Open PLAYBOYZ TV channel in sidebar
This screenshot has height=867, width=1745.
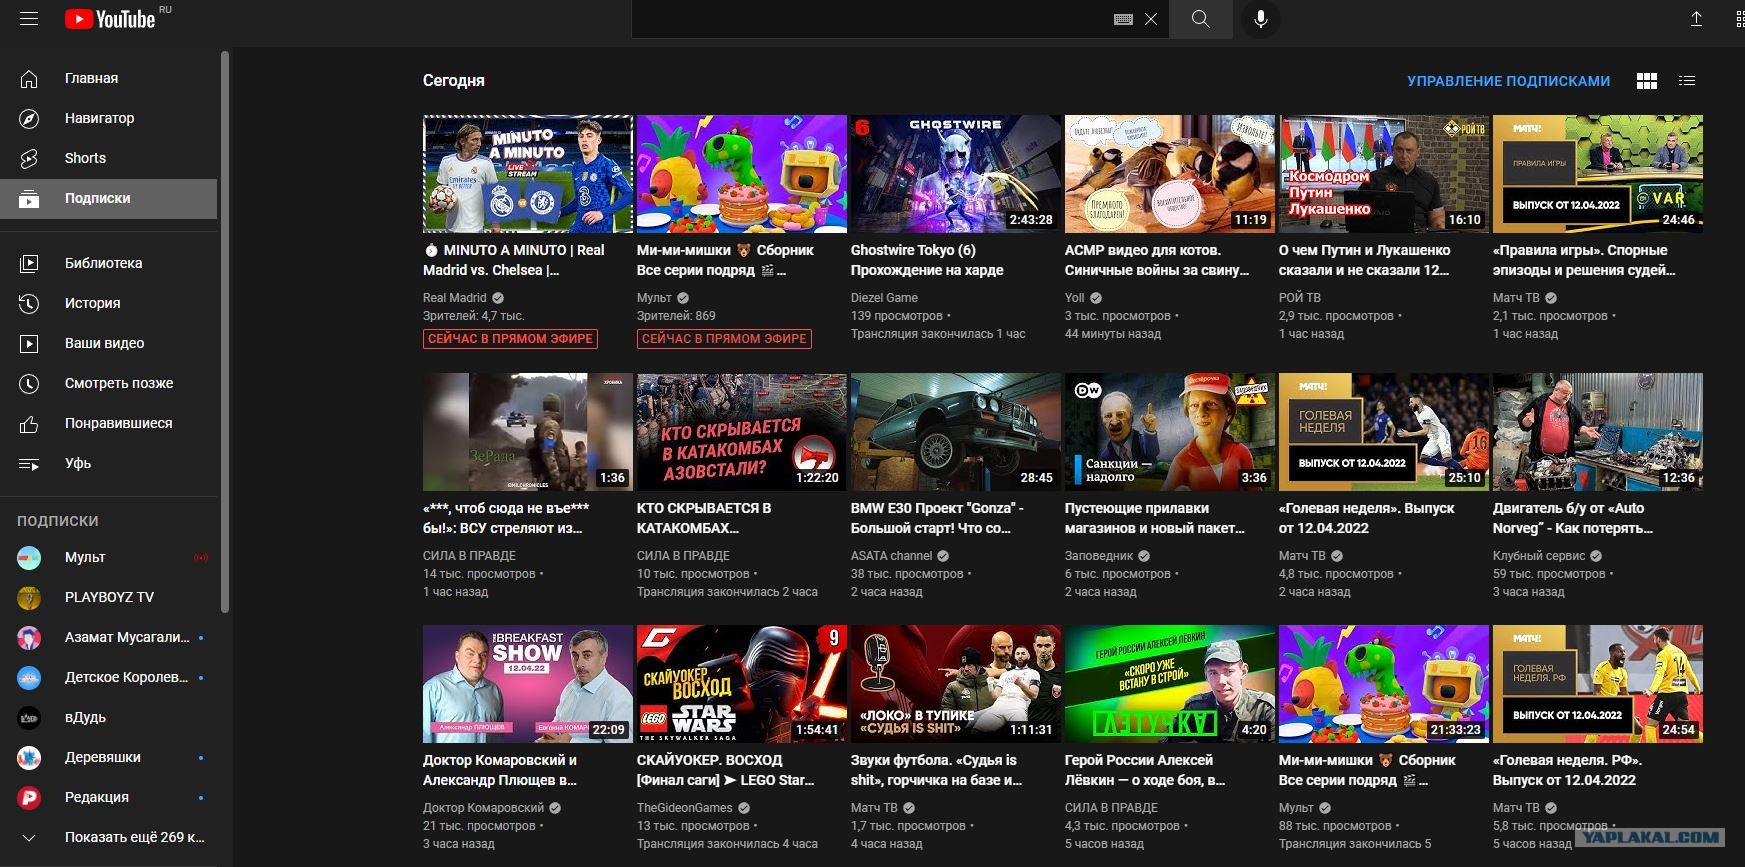[x=108, y=597]
